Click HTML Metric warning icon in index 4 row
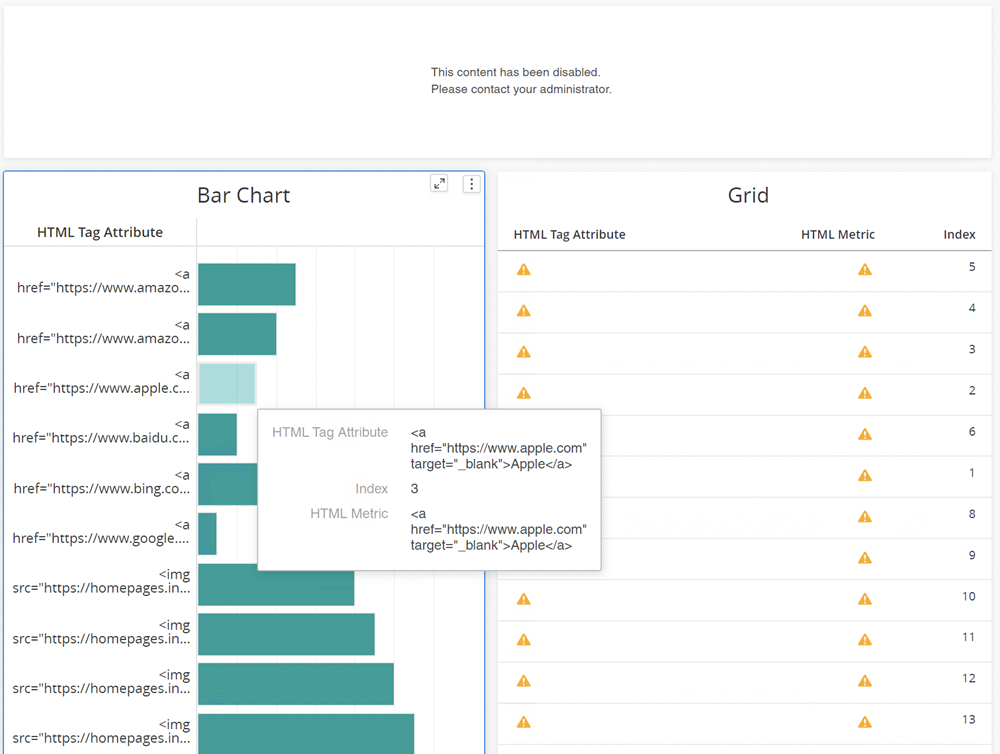The image size is (1000, 754). 865,311
